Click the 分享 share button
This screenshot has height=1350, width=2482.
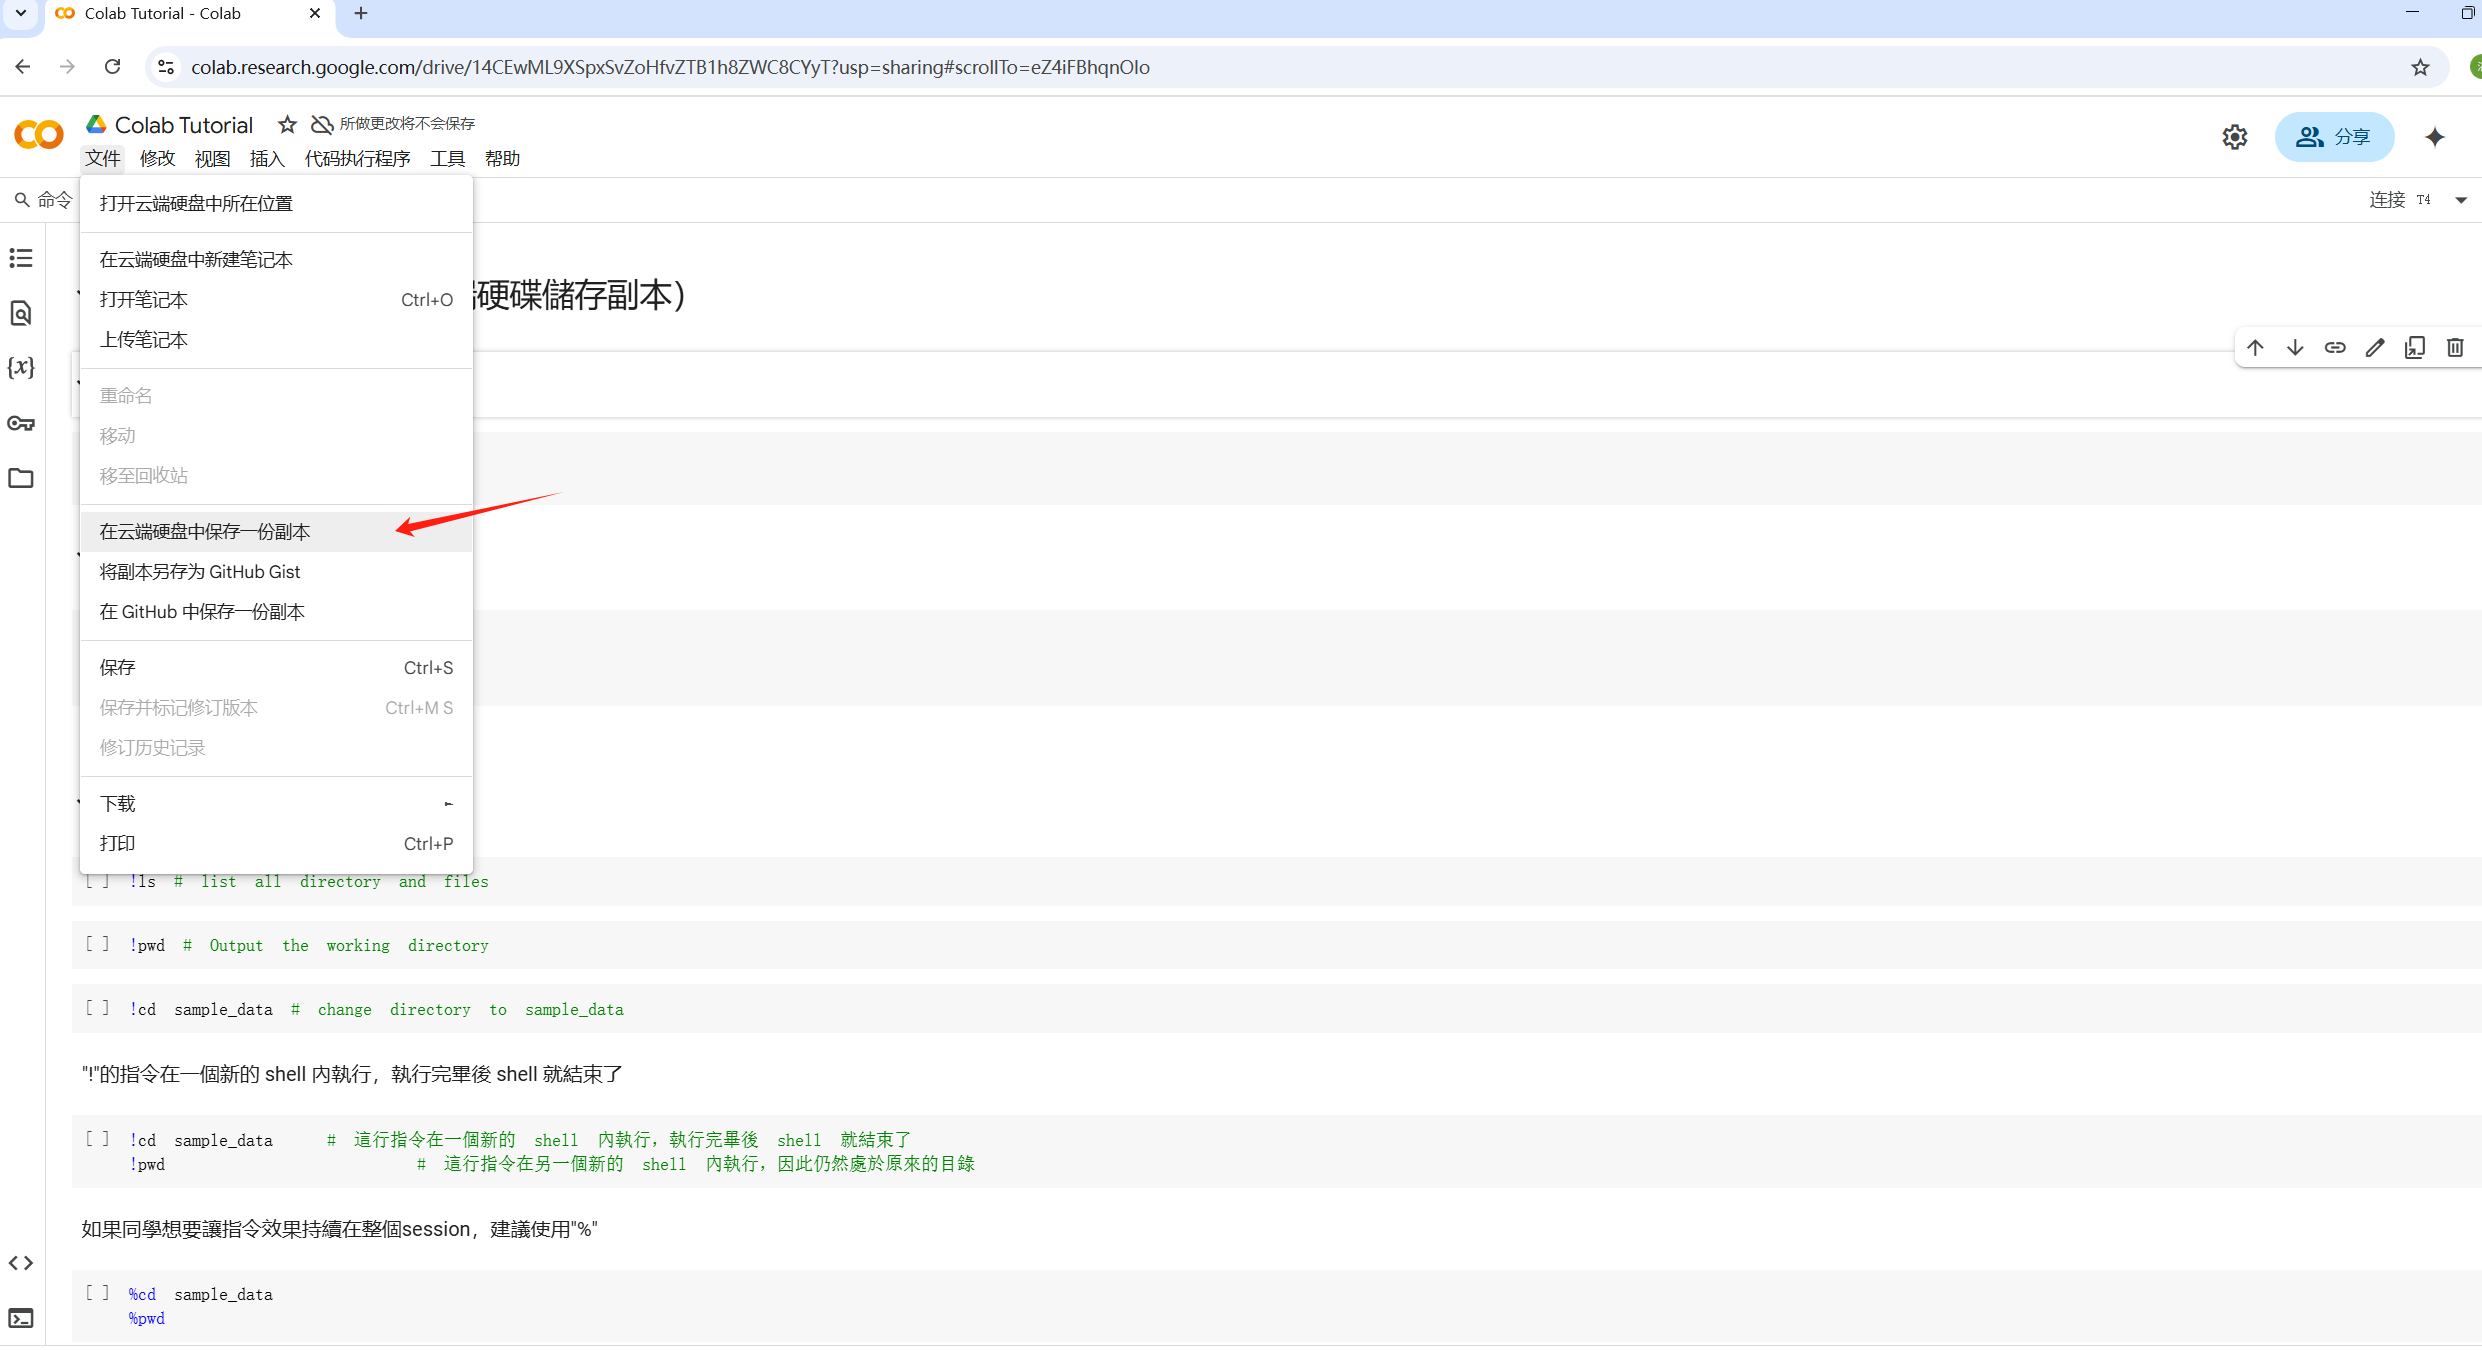click(x=2334, y=137)
